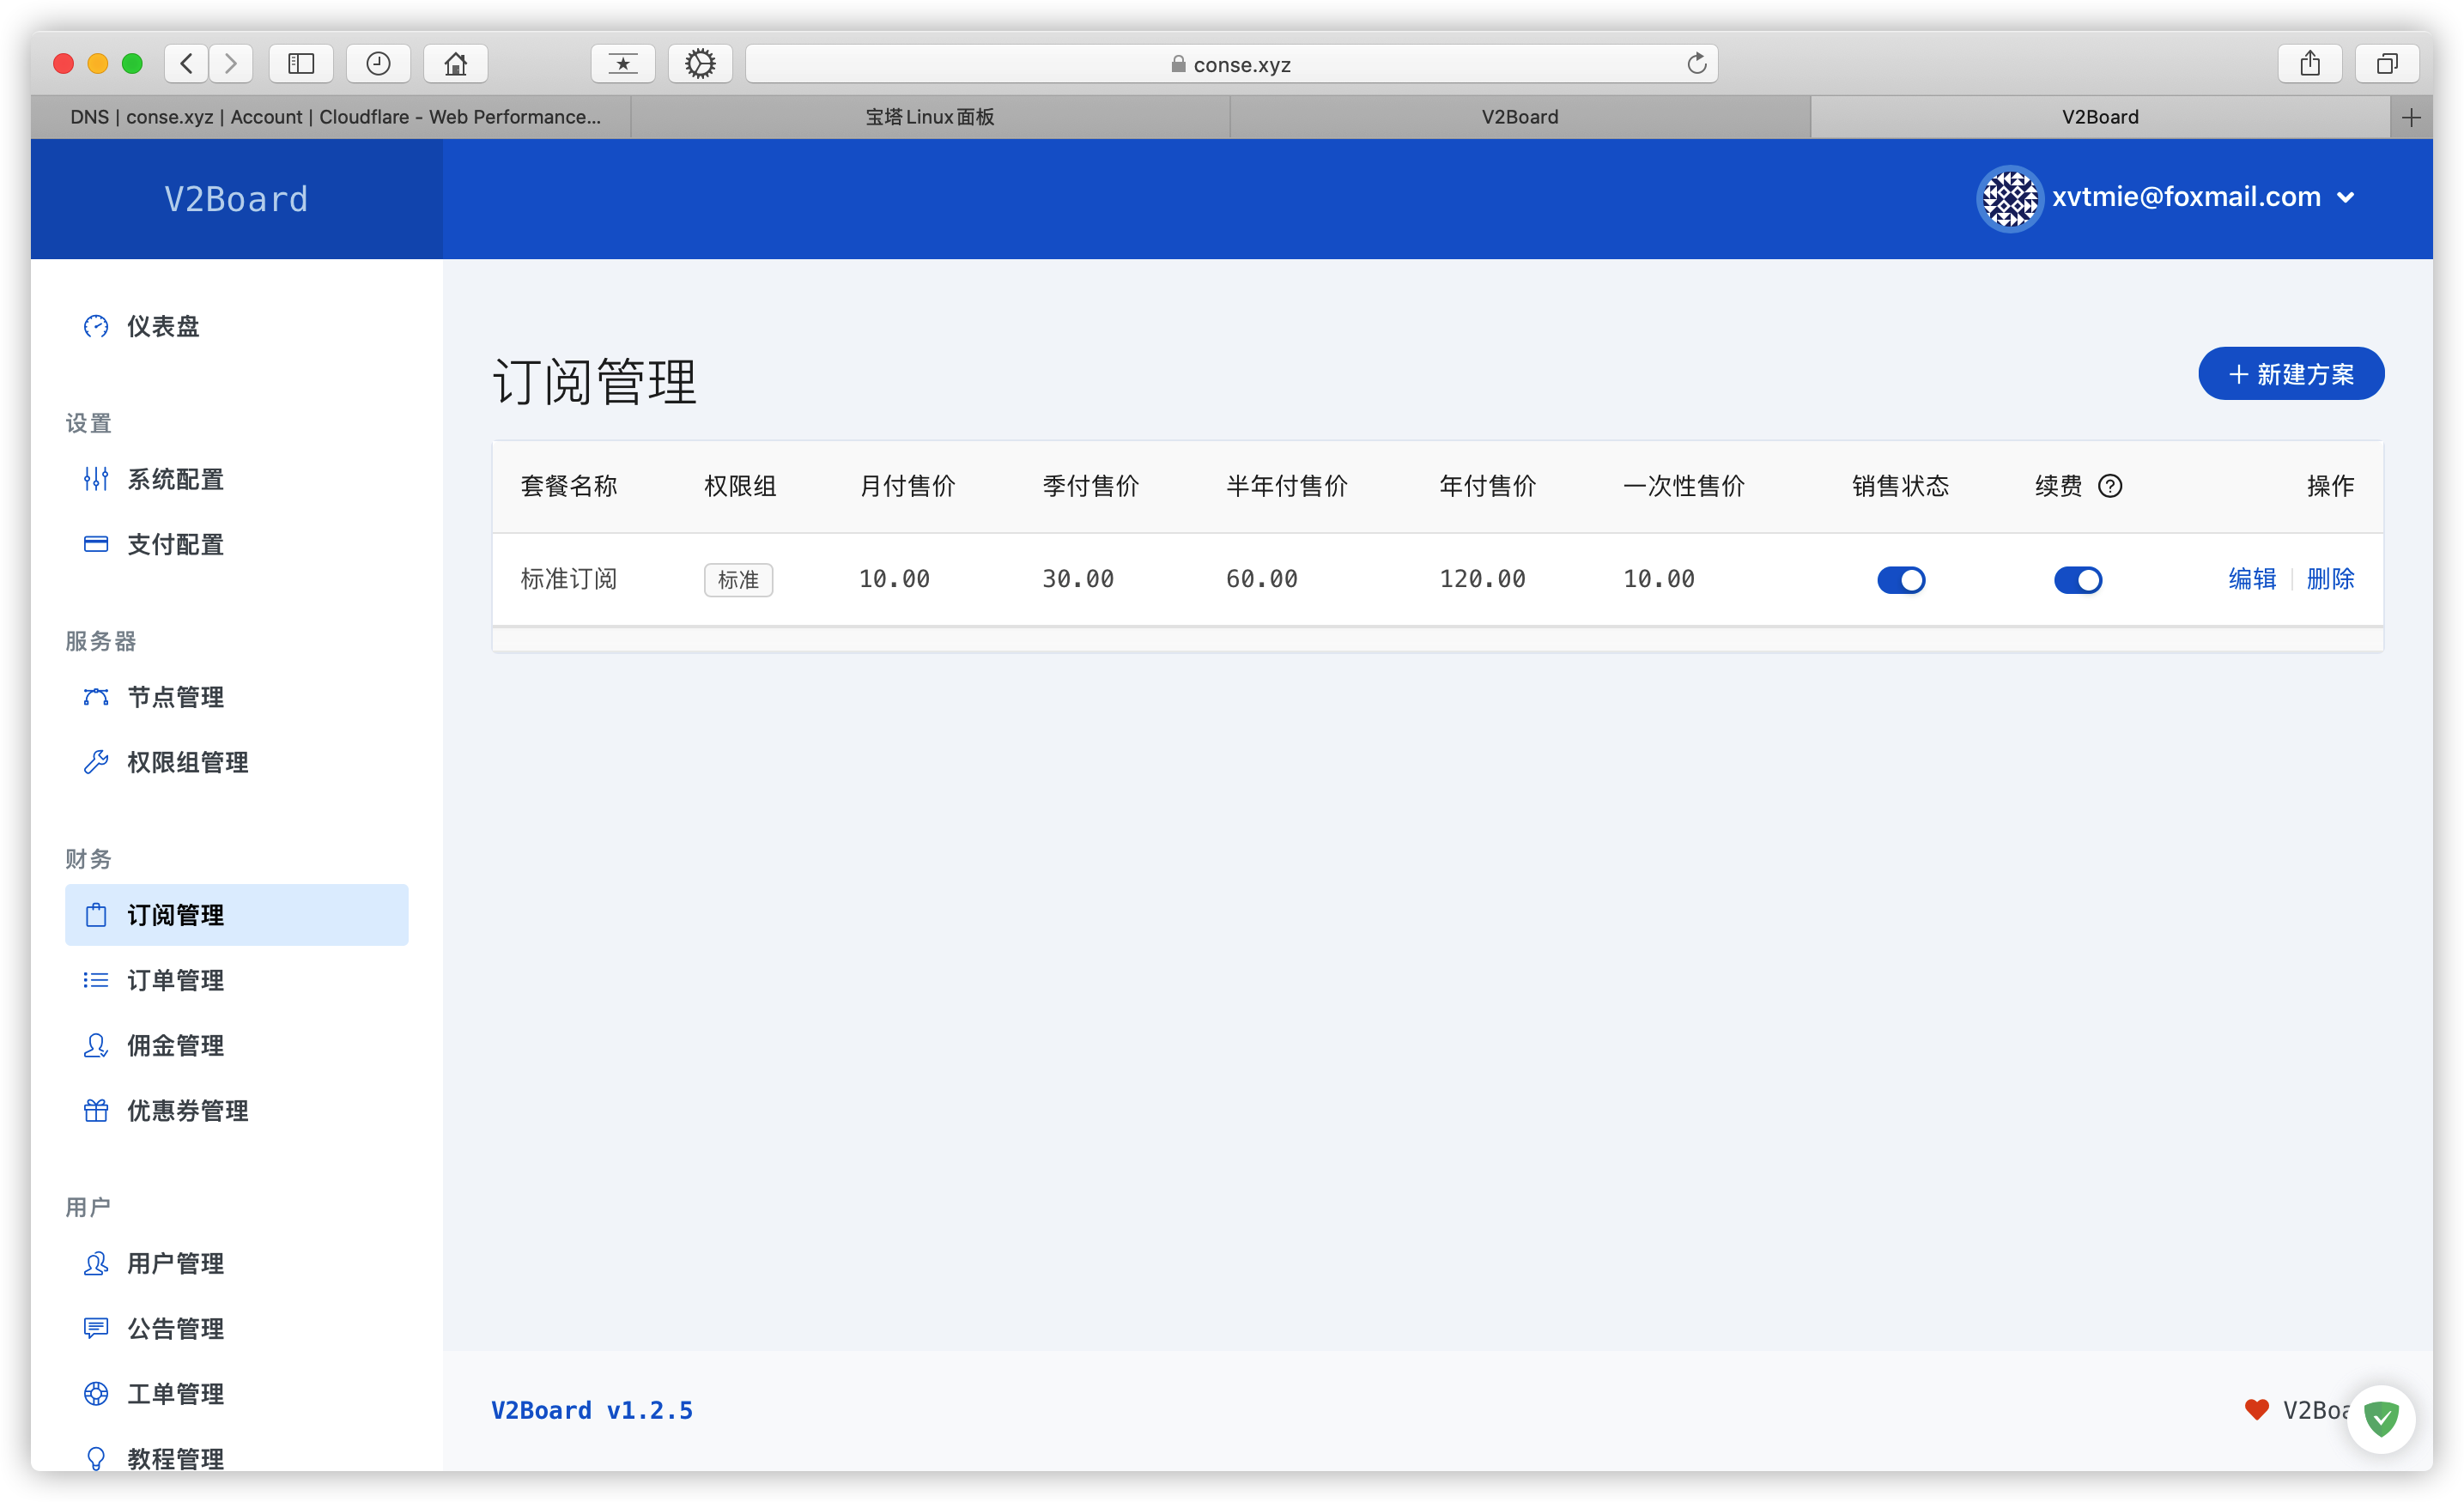The image size is (2464, 1502).
Task: Toggle the Safari sidebar button
Action: 301,64
